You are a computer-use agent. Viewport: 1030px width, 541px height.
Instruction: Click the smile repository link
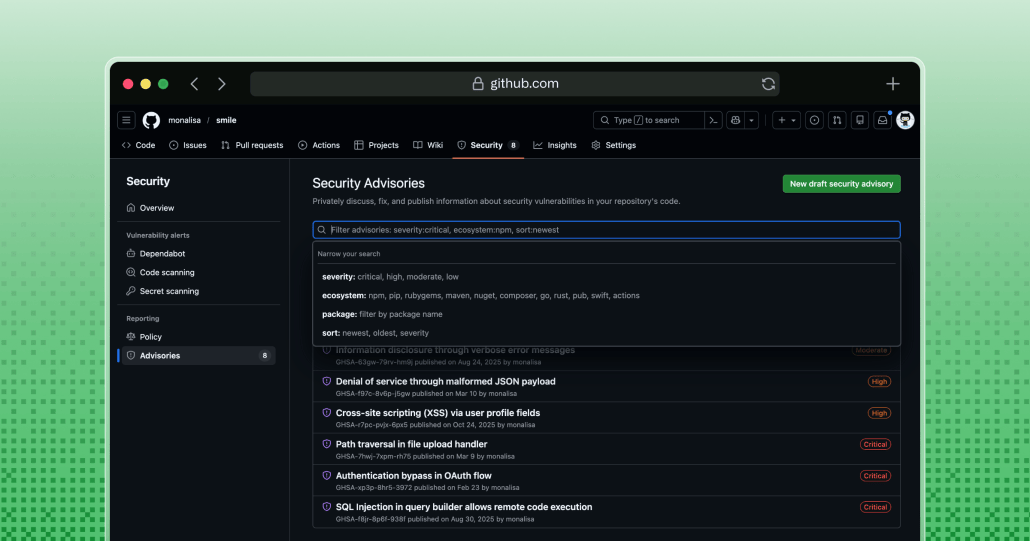pos(226,120)
